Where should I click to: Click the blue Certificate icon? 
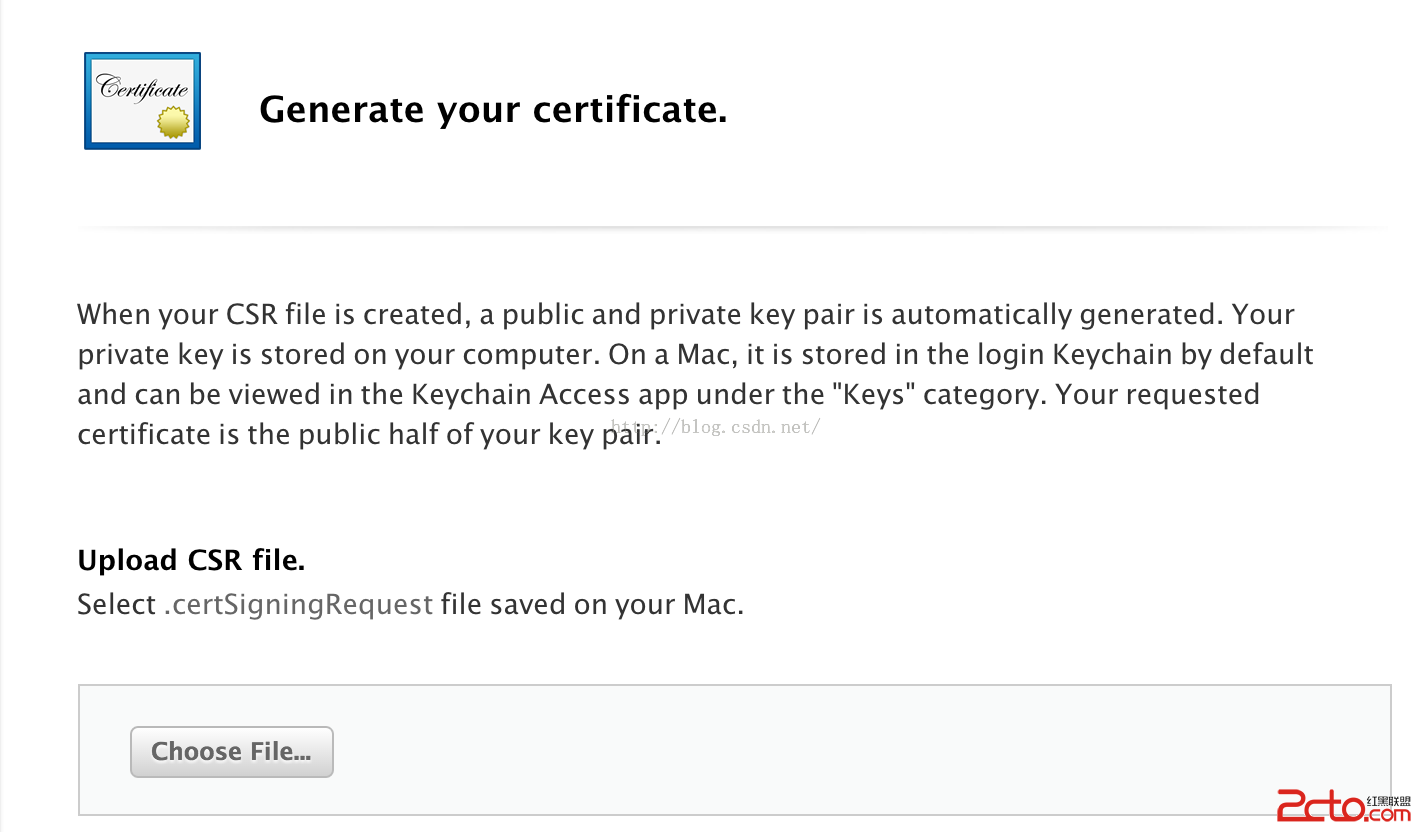(142, 100)
